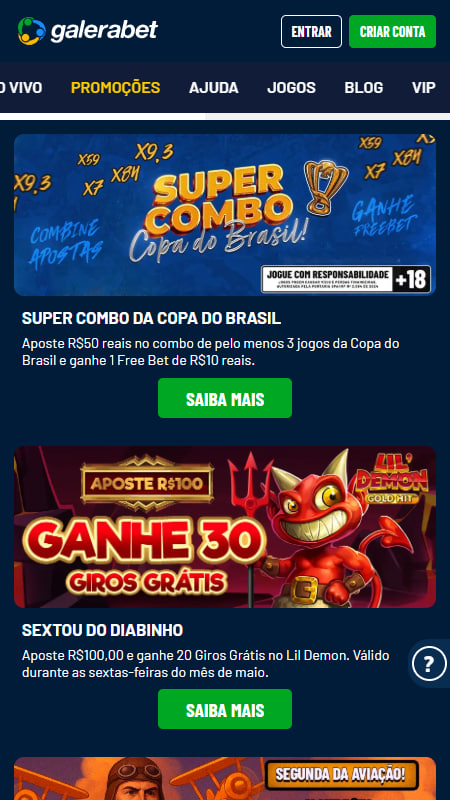Open the Promoções tab
The image size is (450, 800).
pyautogui.click(x=115, y=88)
